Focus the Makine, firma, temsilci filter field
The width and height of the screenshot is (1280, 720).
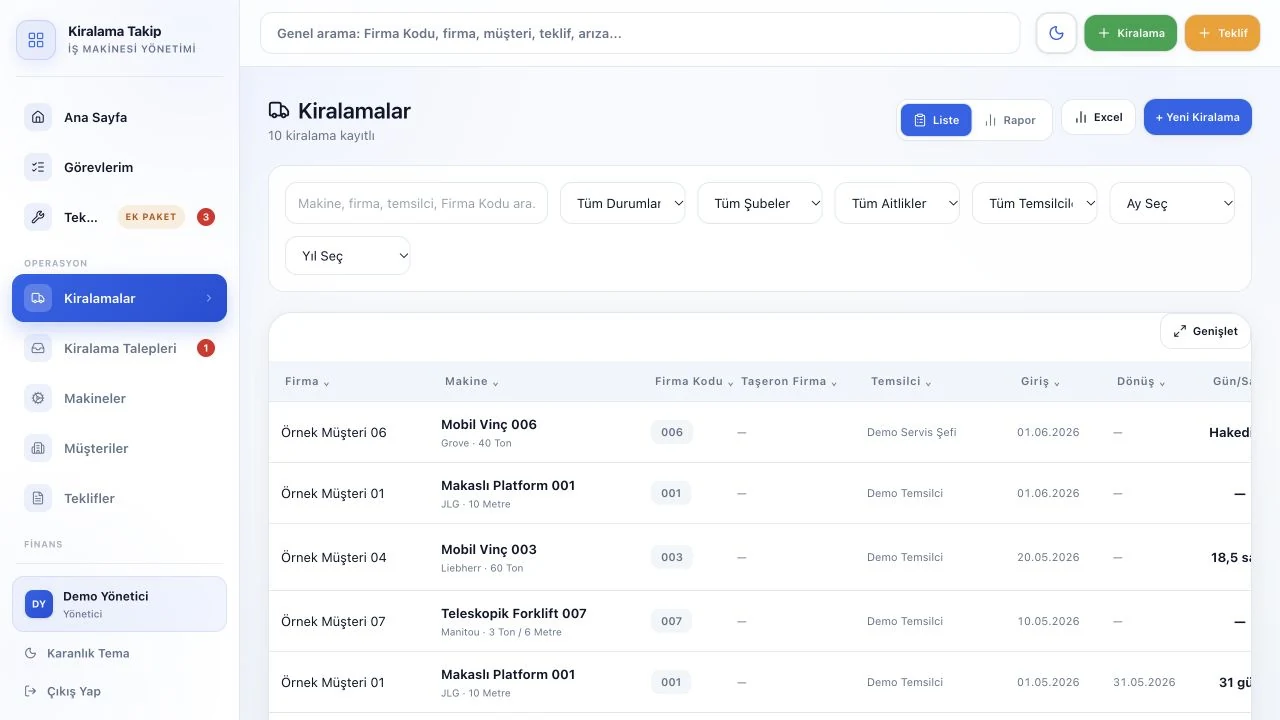tap(416, 203)
